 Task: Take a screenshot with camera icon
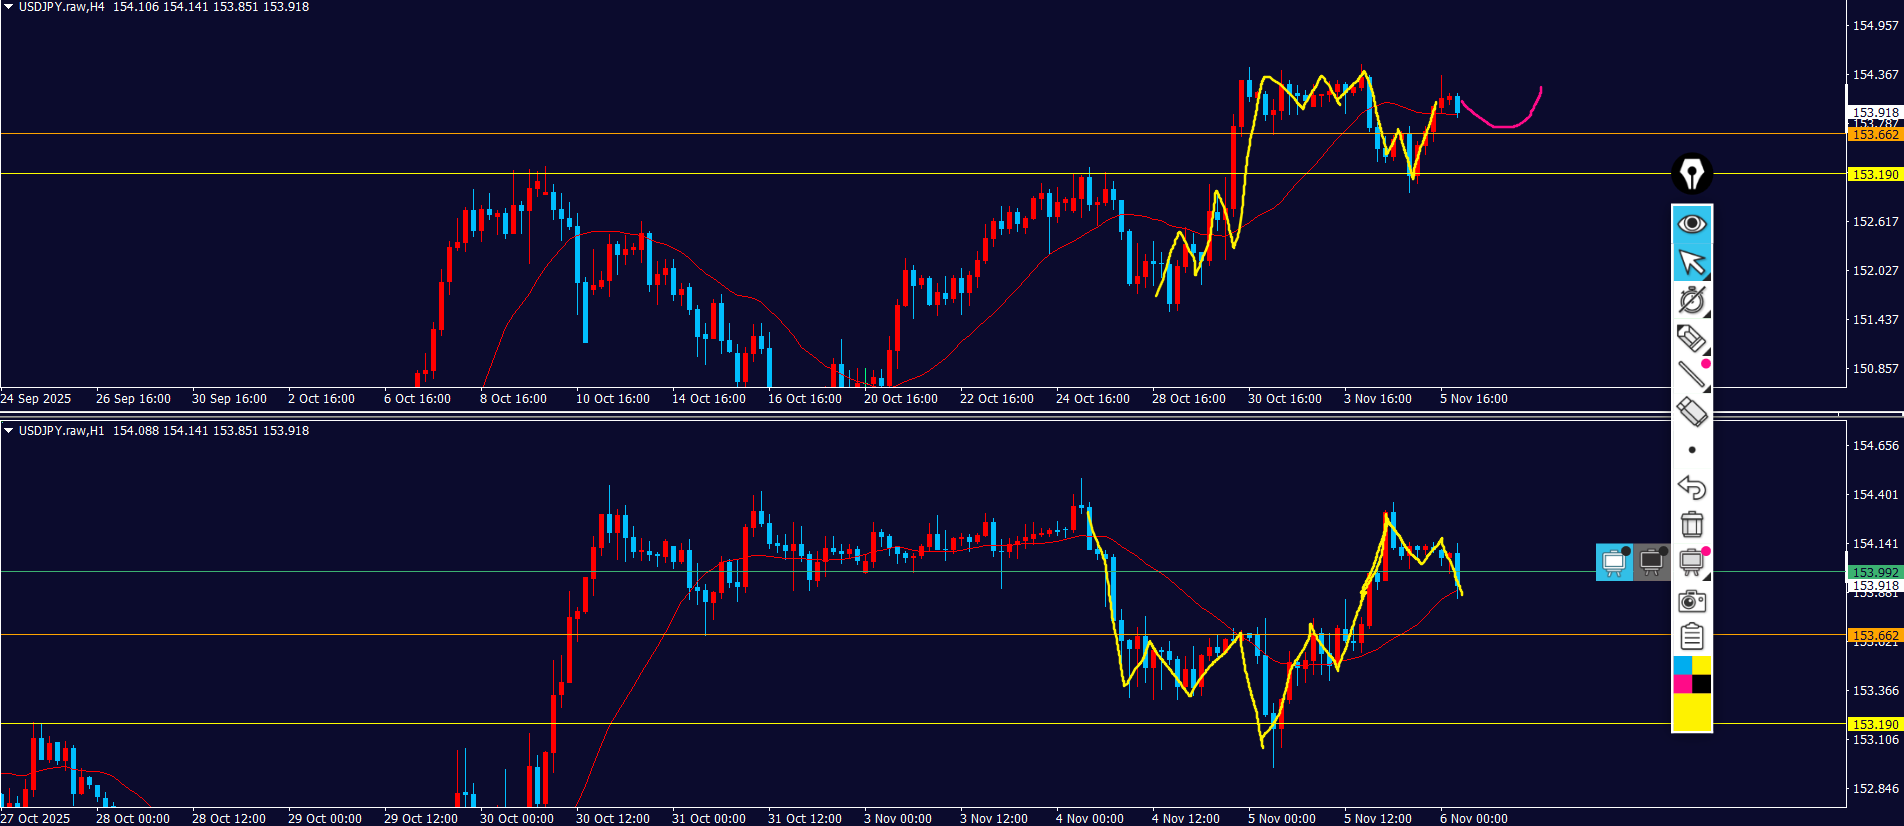point(1691,600)
